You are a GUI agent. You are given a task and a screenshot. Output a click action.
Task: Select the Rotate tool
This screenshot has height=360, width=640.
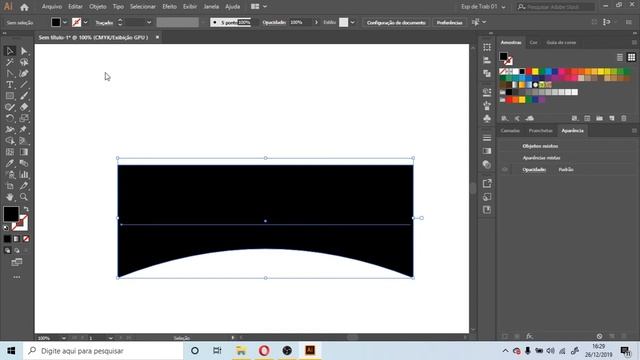point(10,118)
